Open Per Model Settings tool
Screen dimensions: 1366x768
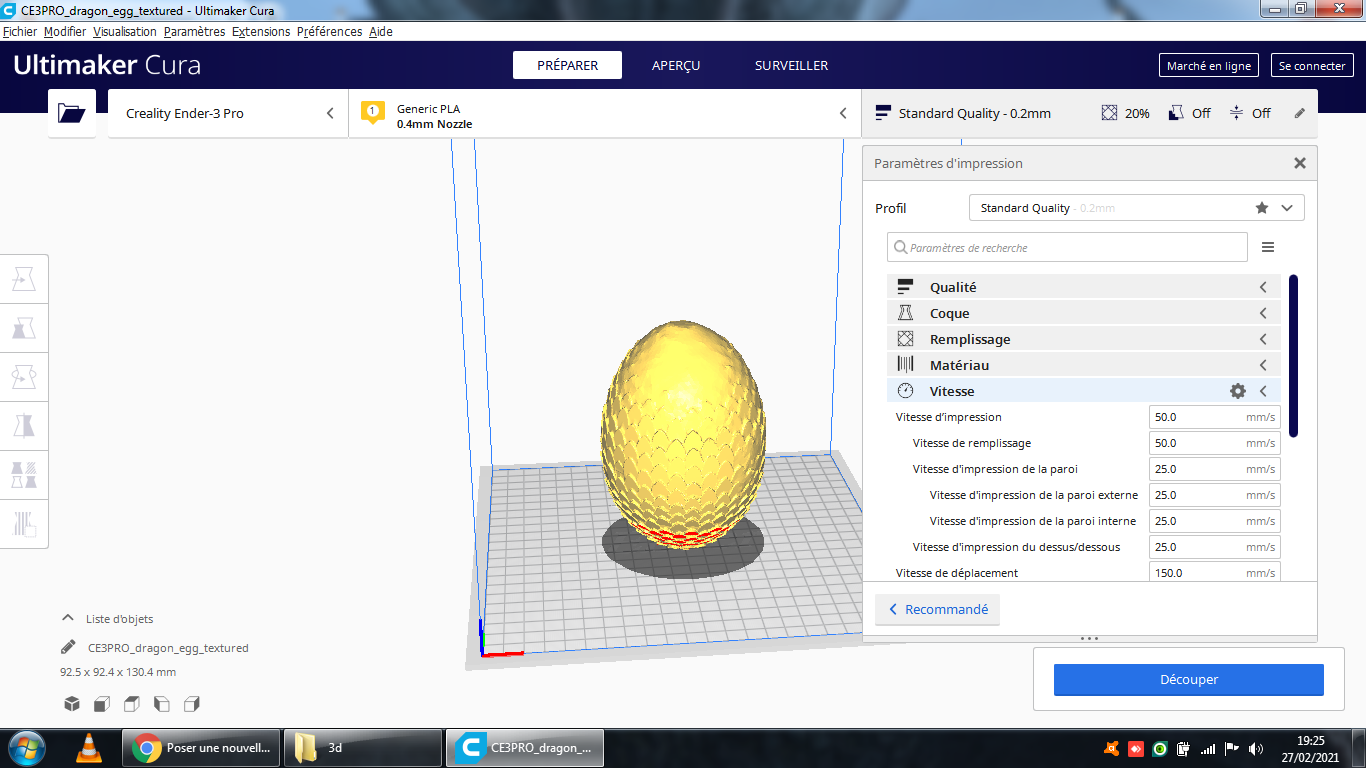(24, 474)
